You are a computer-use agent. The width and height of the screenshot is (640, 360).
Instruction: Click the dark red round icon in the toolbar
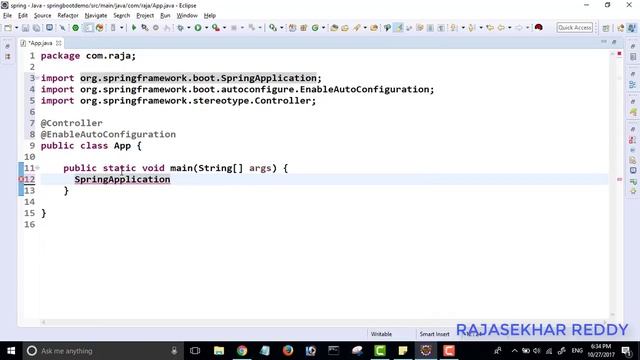point(539,27)
